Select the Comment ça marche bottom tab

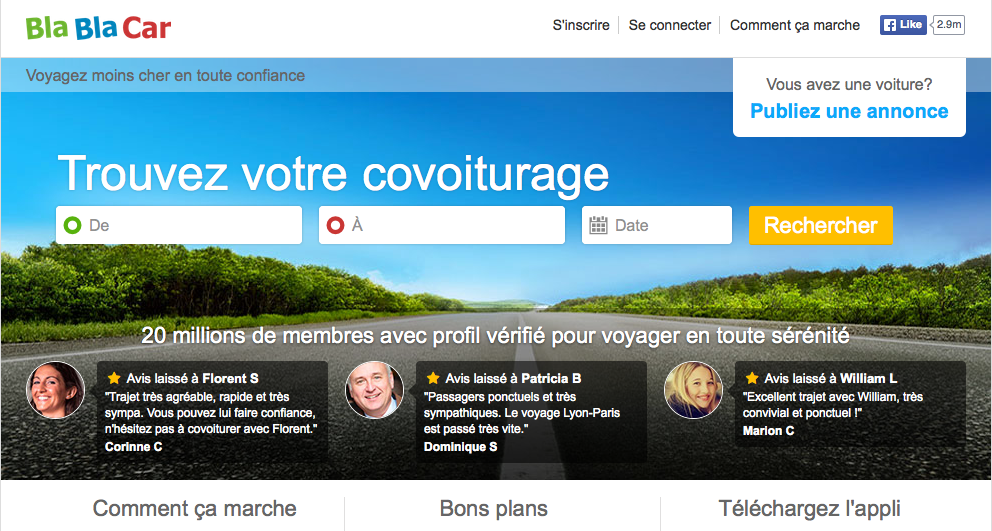pos(194,508)
